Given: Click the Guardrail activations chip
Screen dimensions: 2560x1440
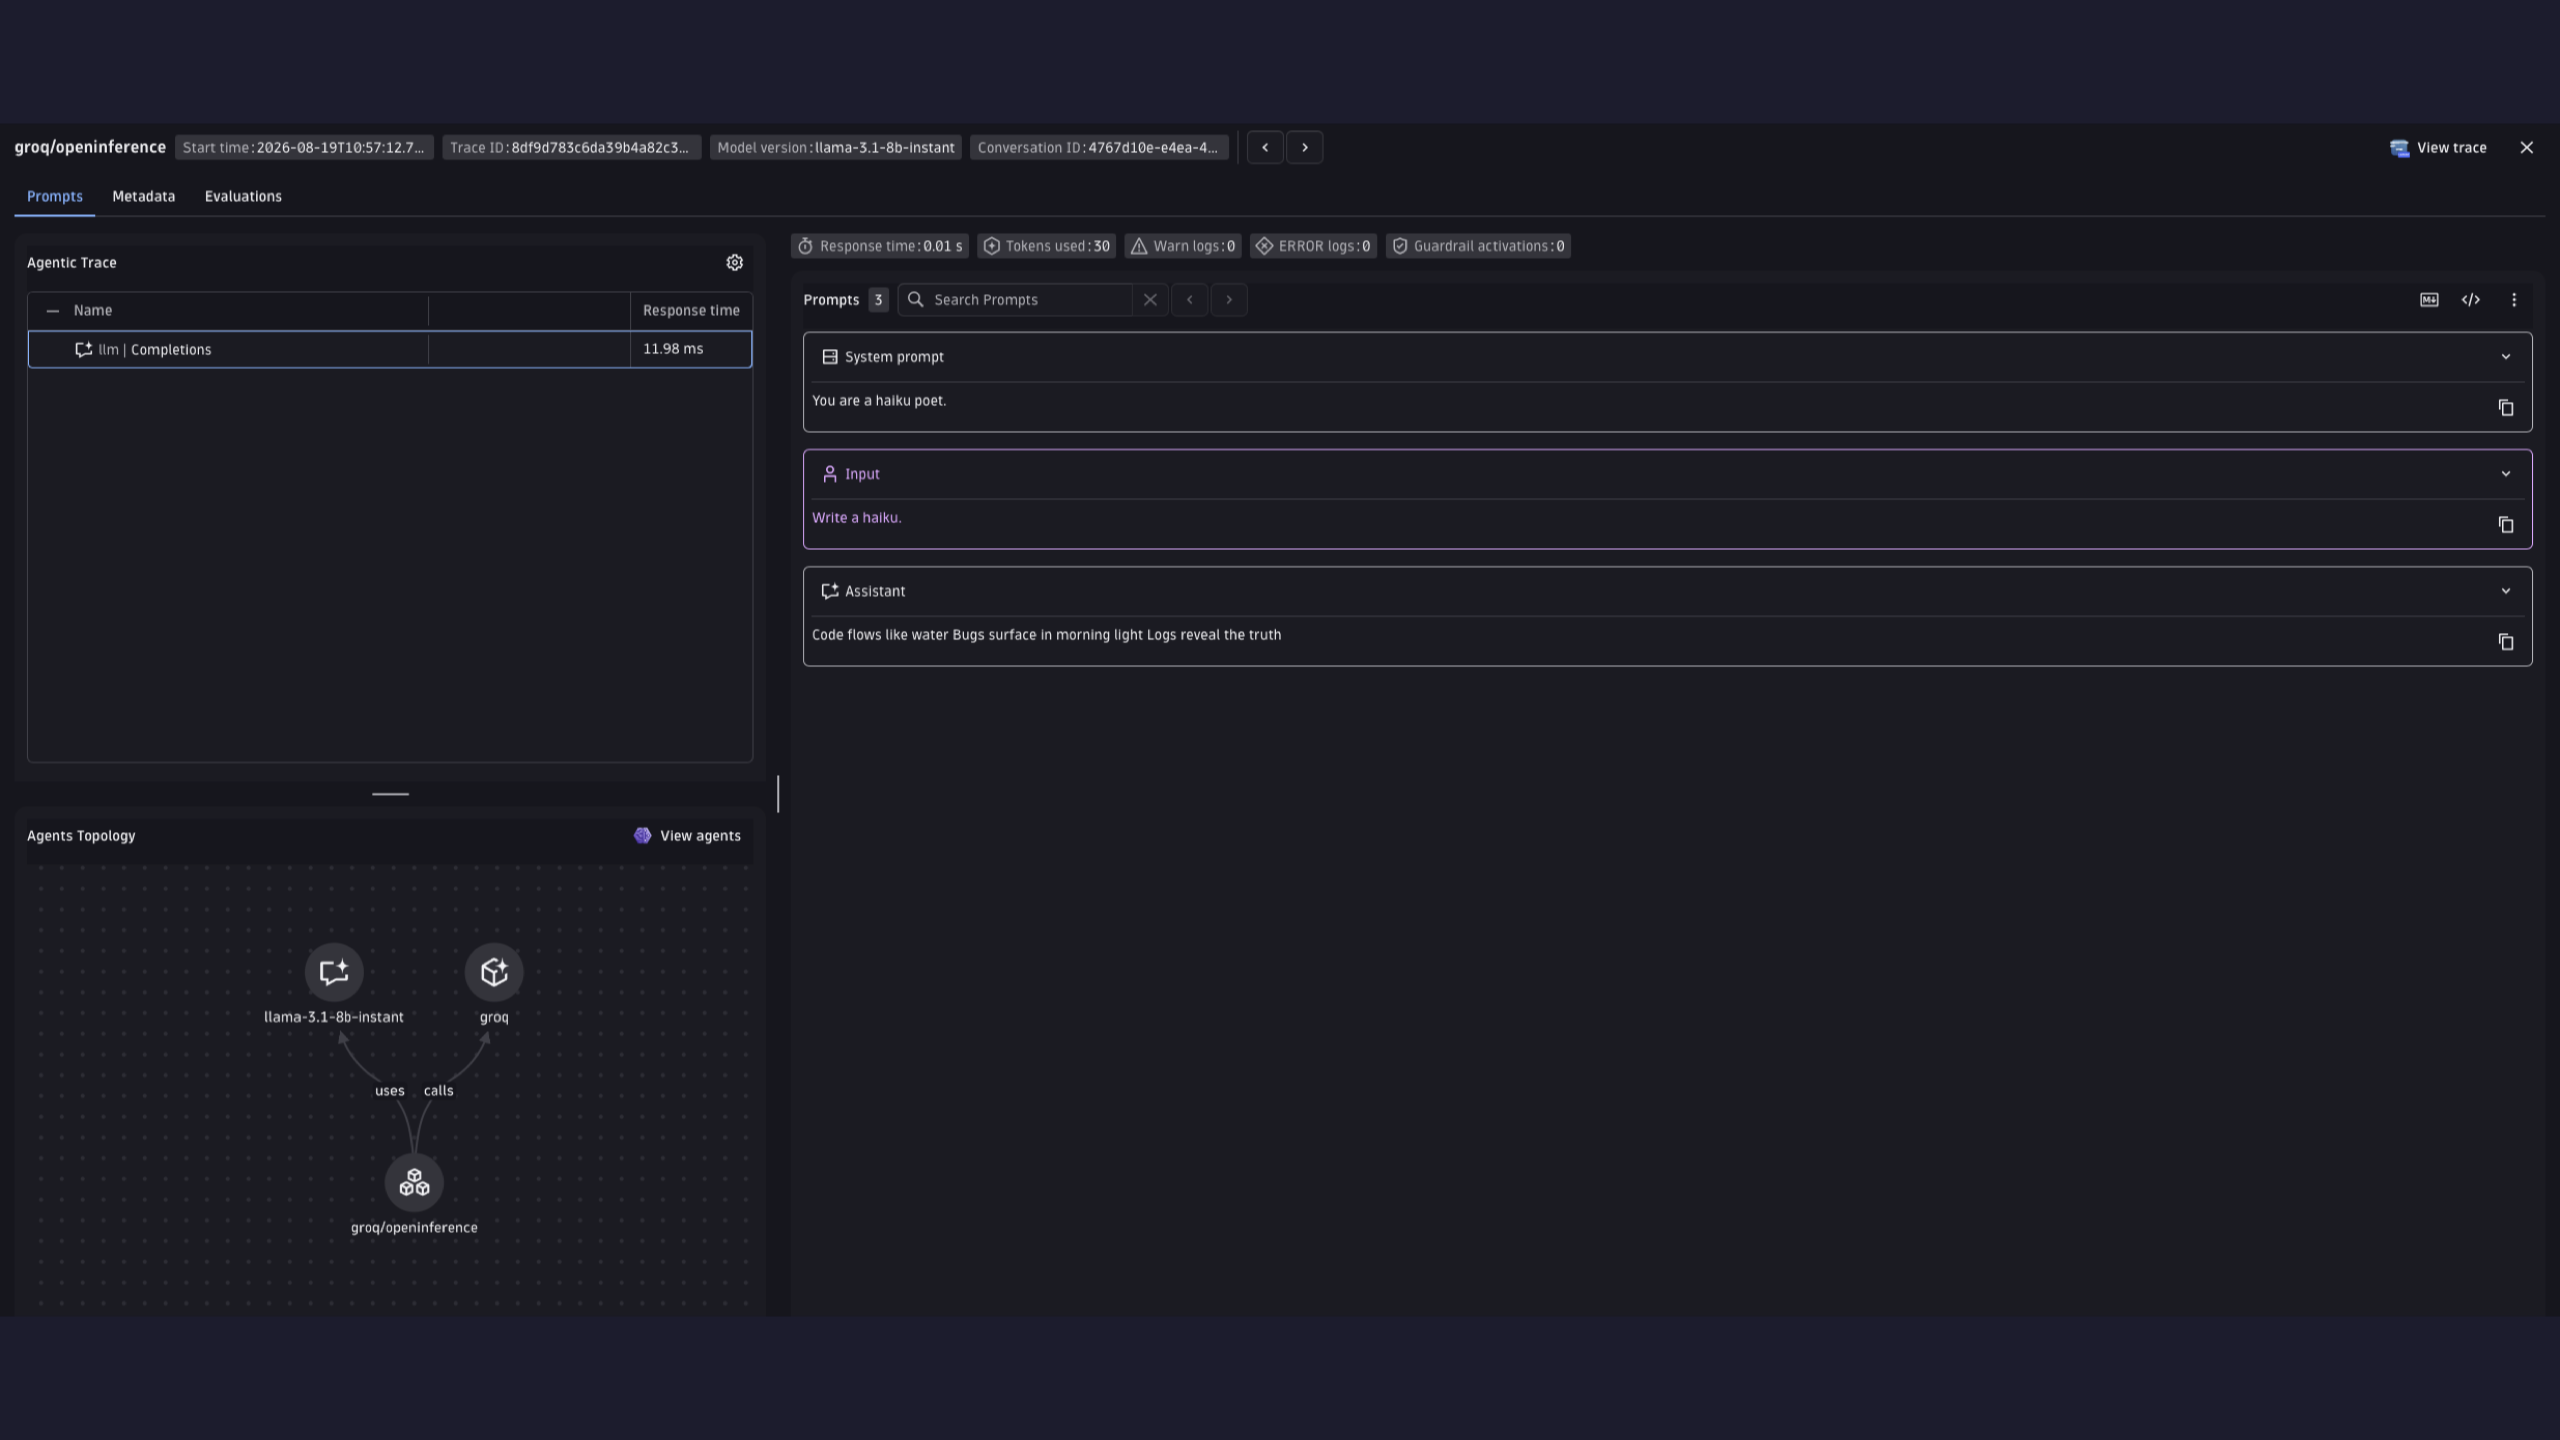Looking at the screenshot, I should [x=1478, y=246].
